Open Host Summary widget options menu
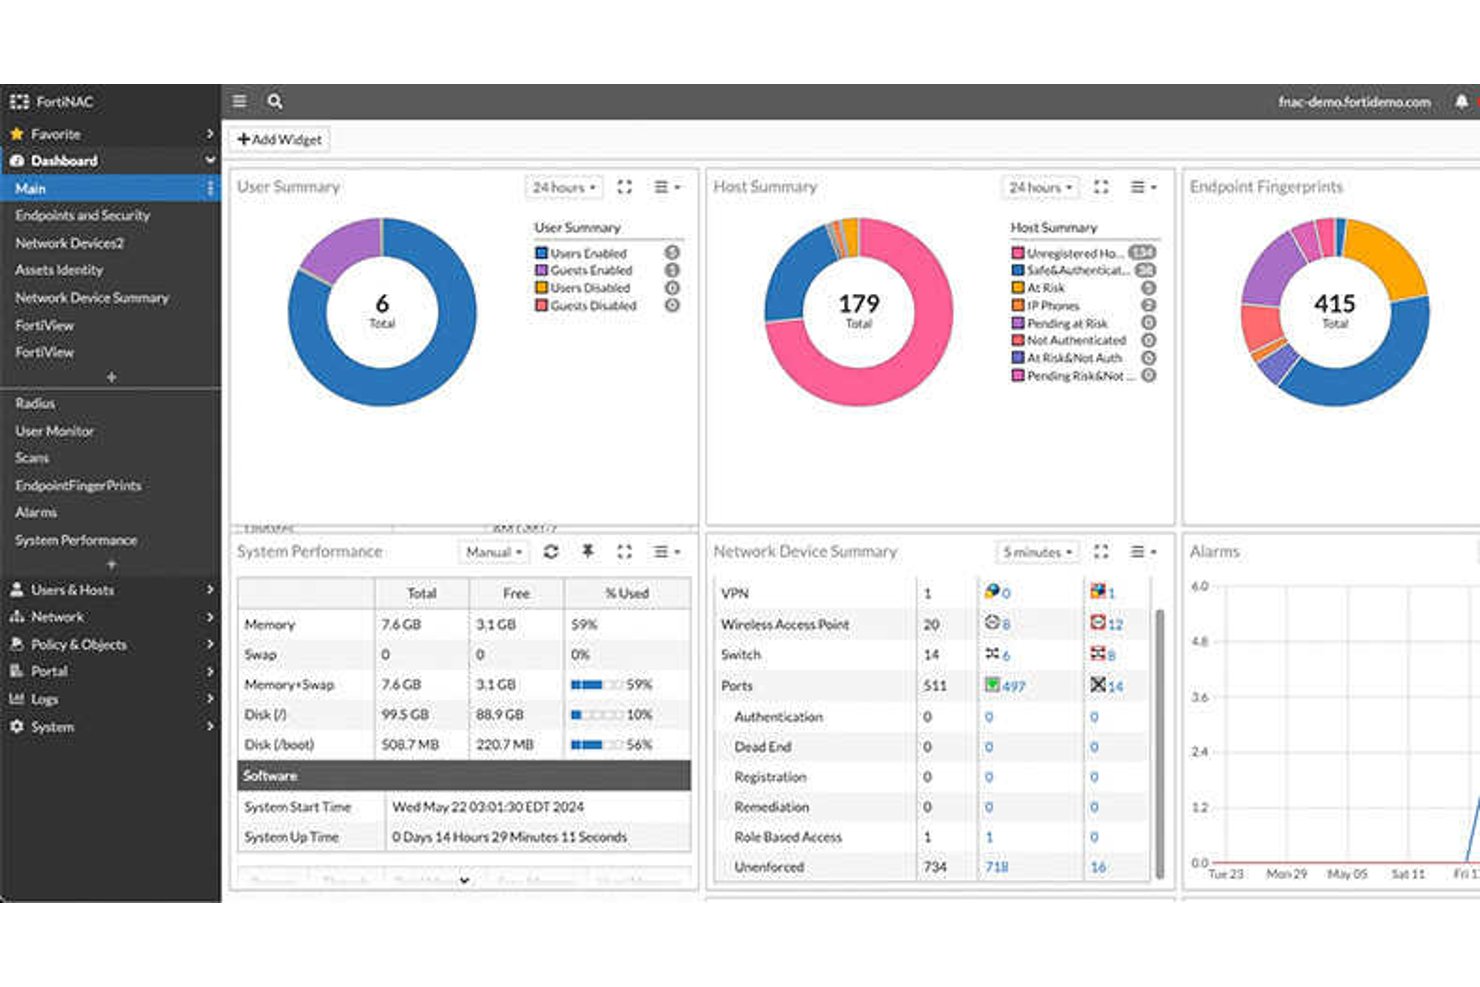 click(1143, 187)
